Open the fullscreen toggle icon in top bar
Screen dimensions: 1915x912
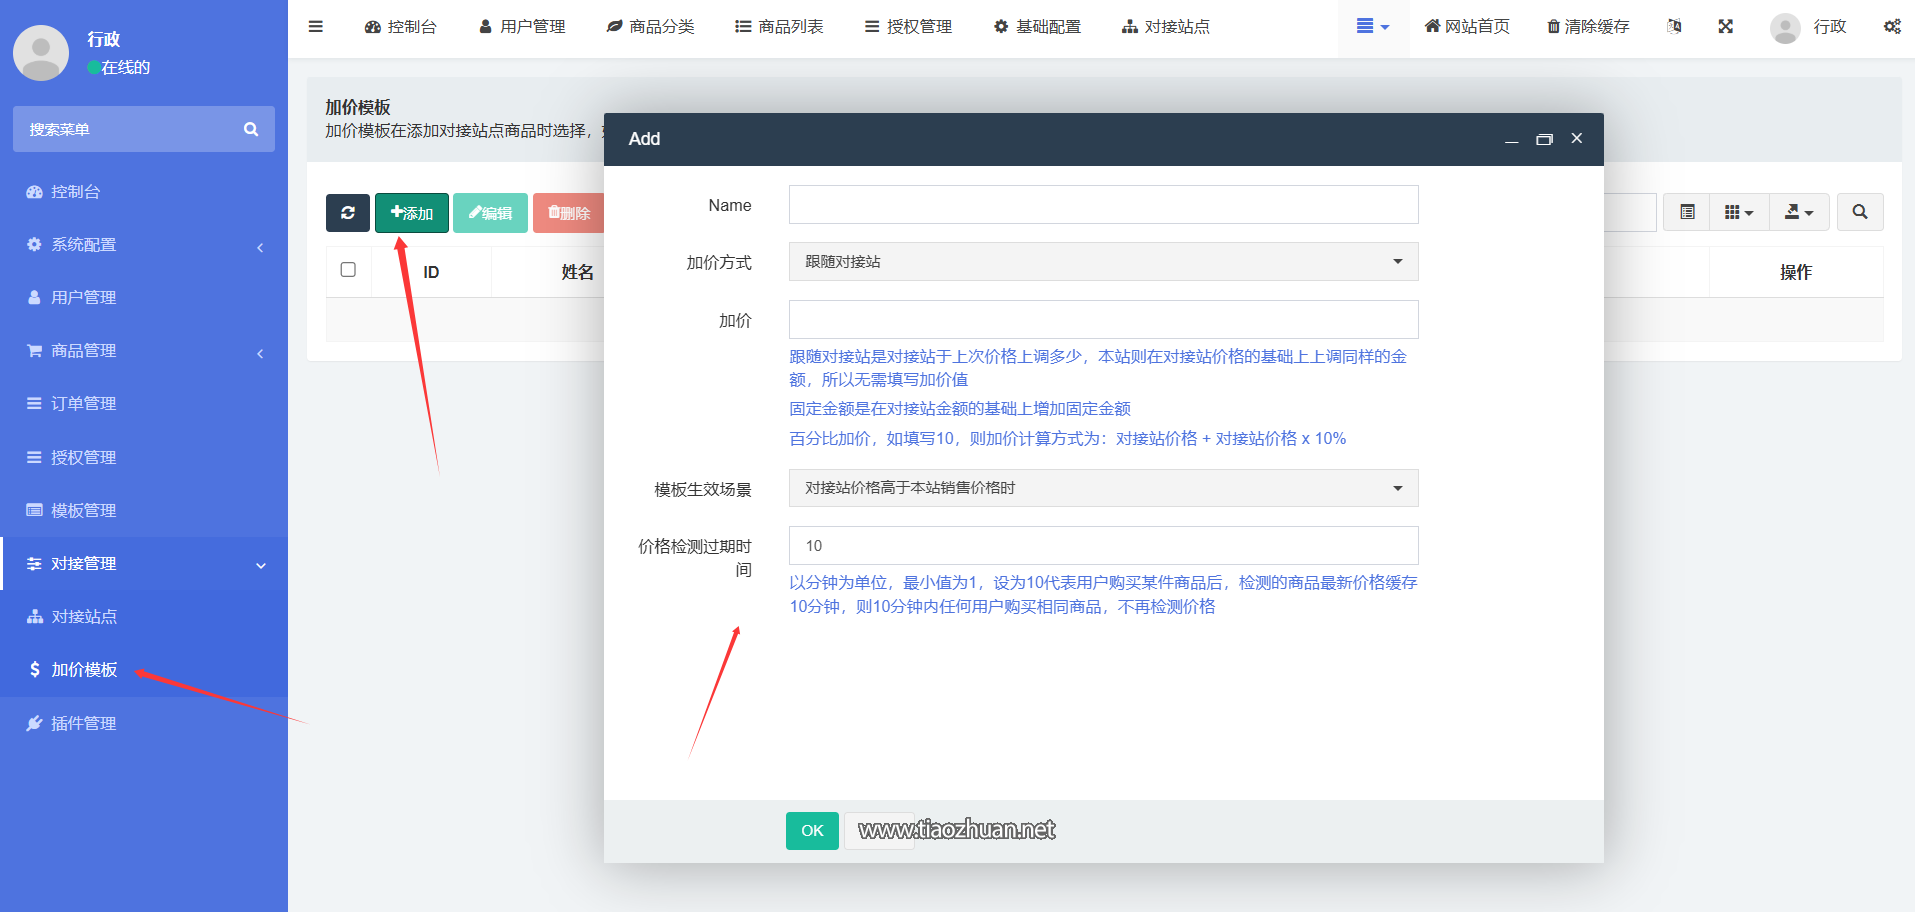1726,26
